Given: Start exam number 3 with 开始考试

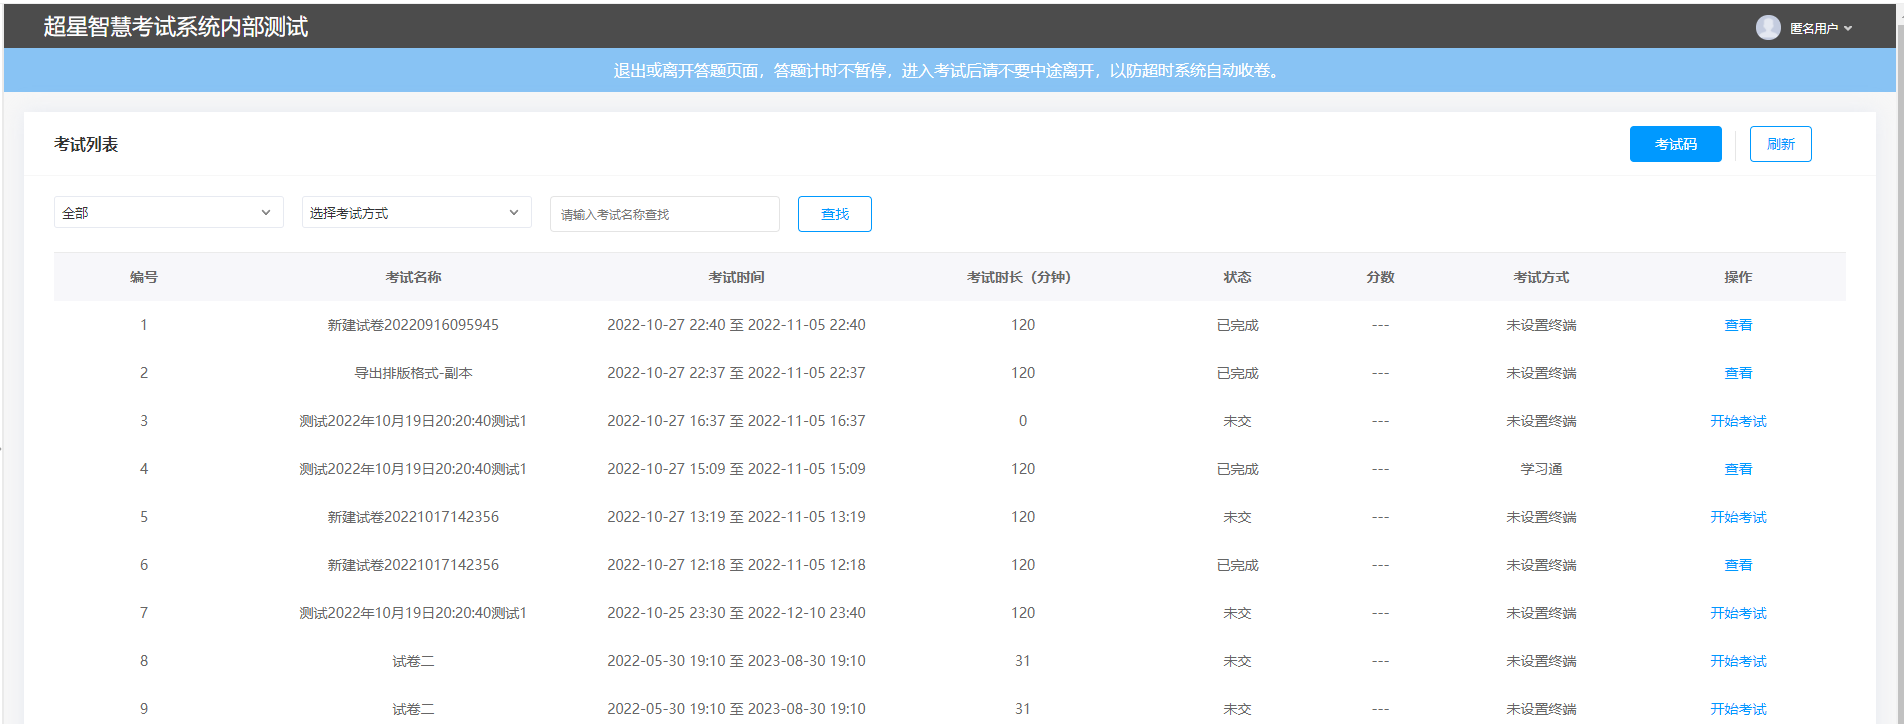Looking at the screenshot, I should click(x=1738, y=421).
